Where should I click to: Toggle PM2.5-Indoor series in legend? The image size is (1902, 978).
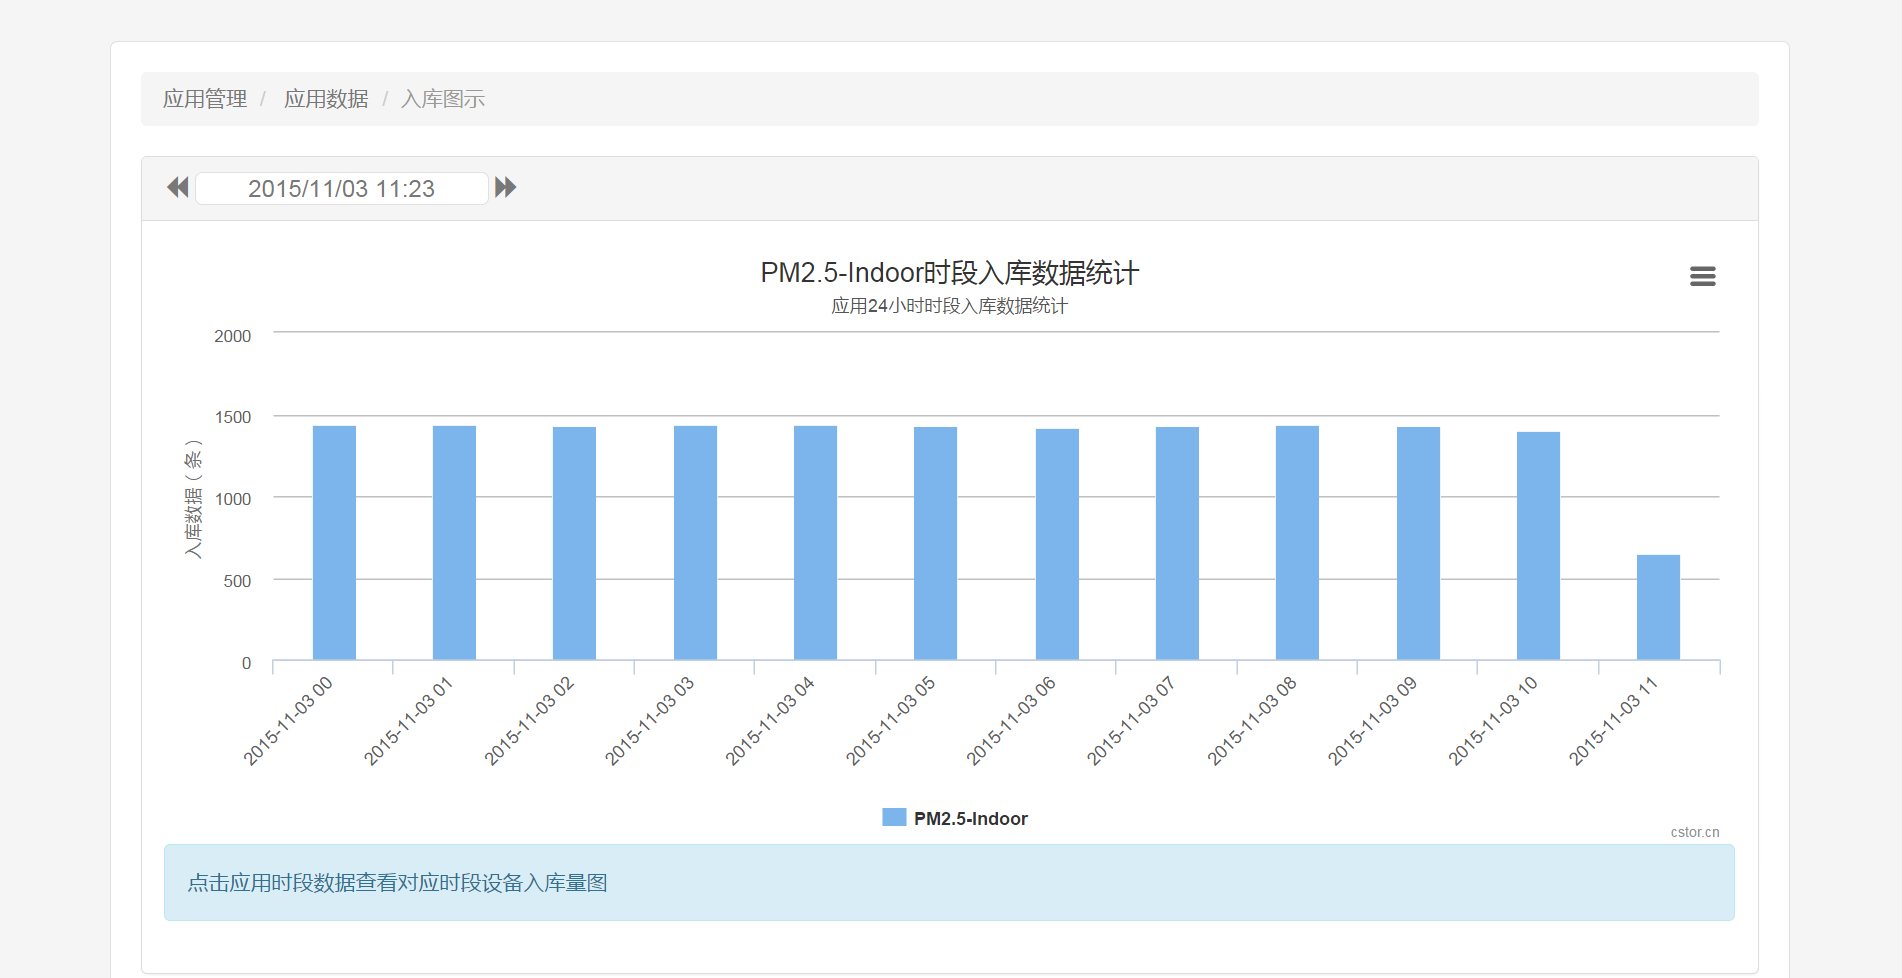pyautogui.click(x=970, y=819)
